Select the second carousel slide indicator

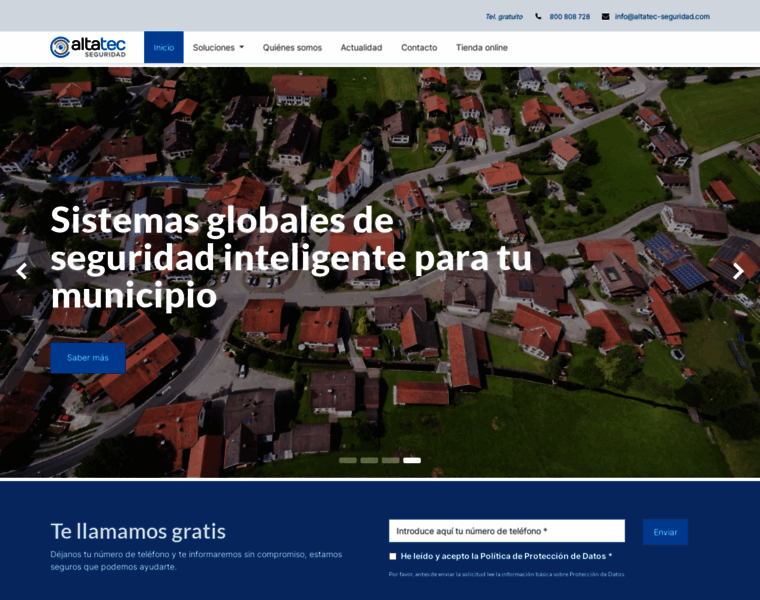(x=369, y=460)
